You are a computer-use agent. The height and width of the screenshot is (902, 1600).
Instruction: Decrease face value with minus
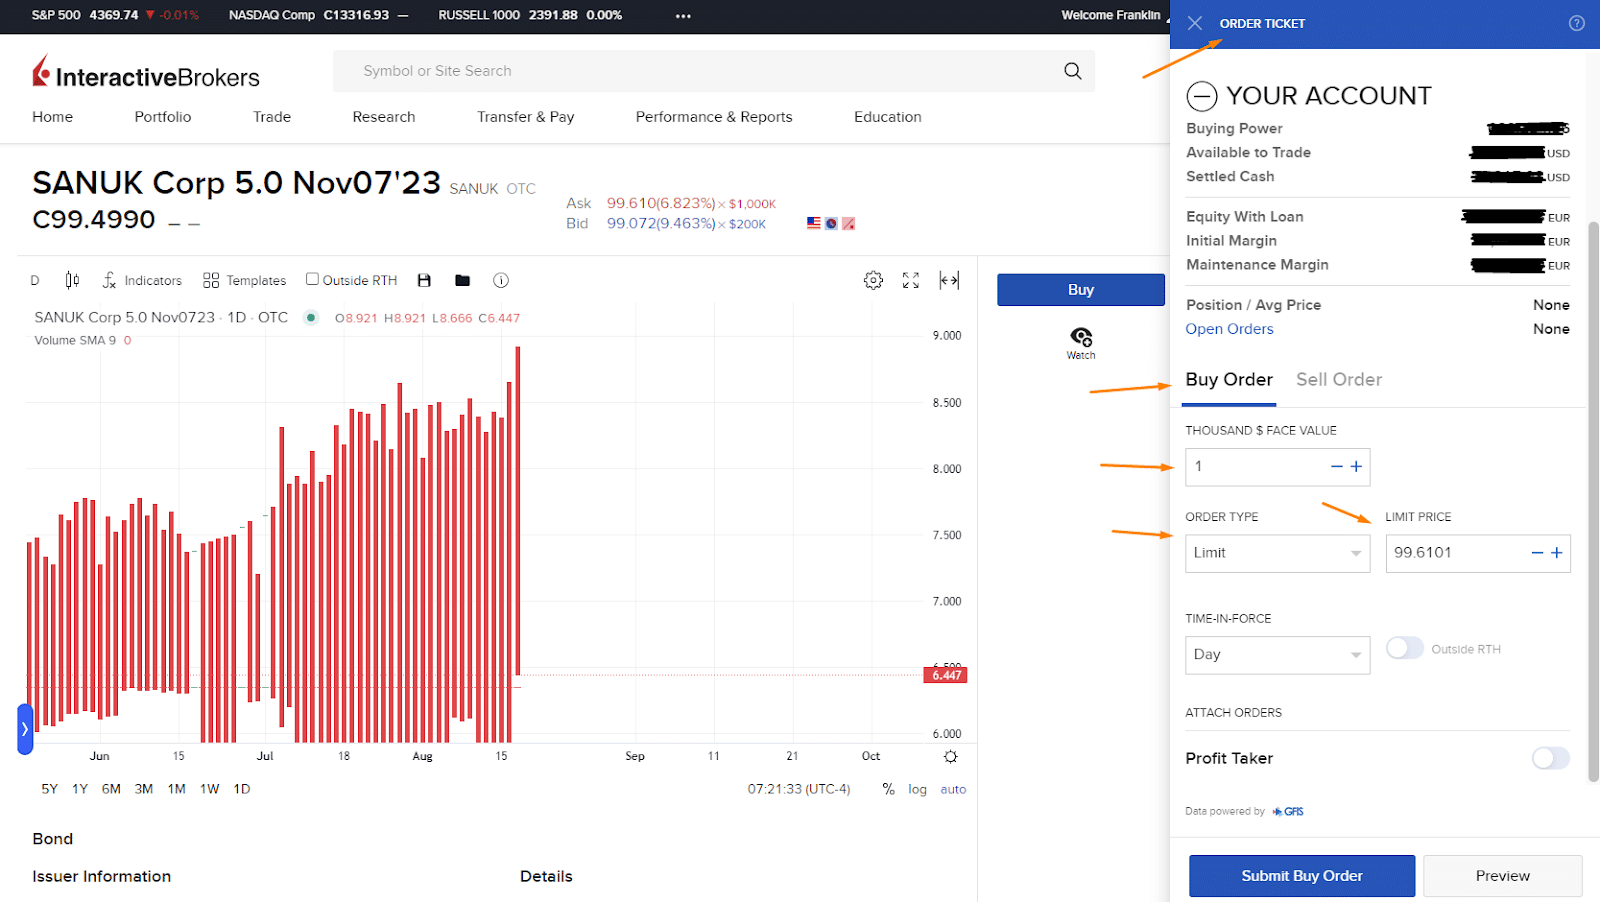(1337, 467)
